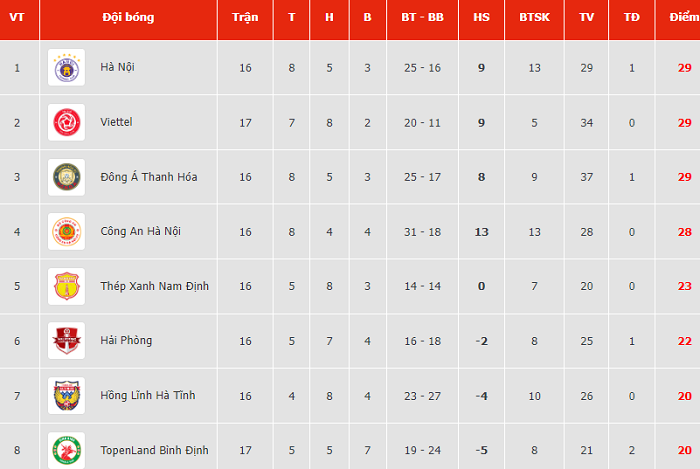The height and width of the screenshot is (469, 700).
Task: Open the TopenLand Bình Định logo
Action: (x=67, y=450)
